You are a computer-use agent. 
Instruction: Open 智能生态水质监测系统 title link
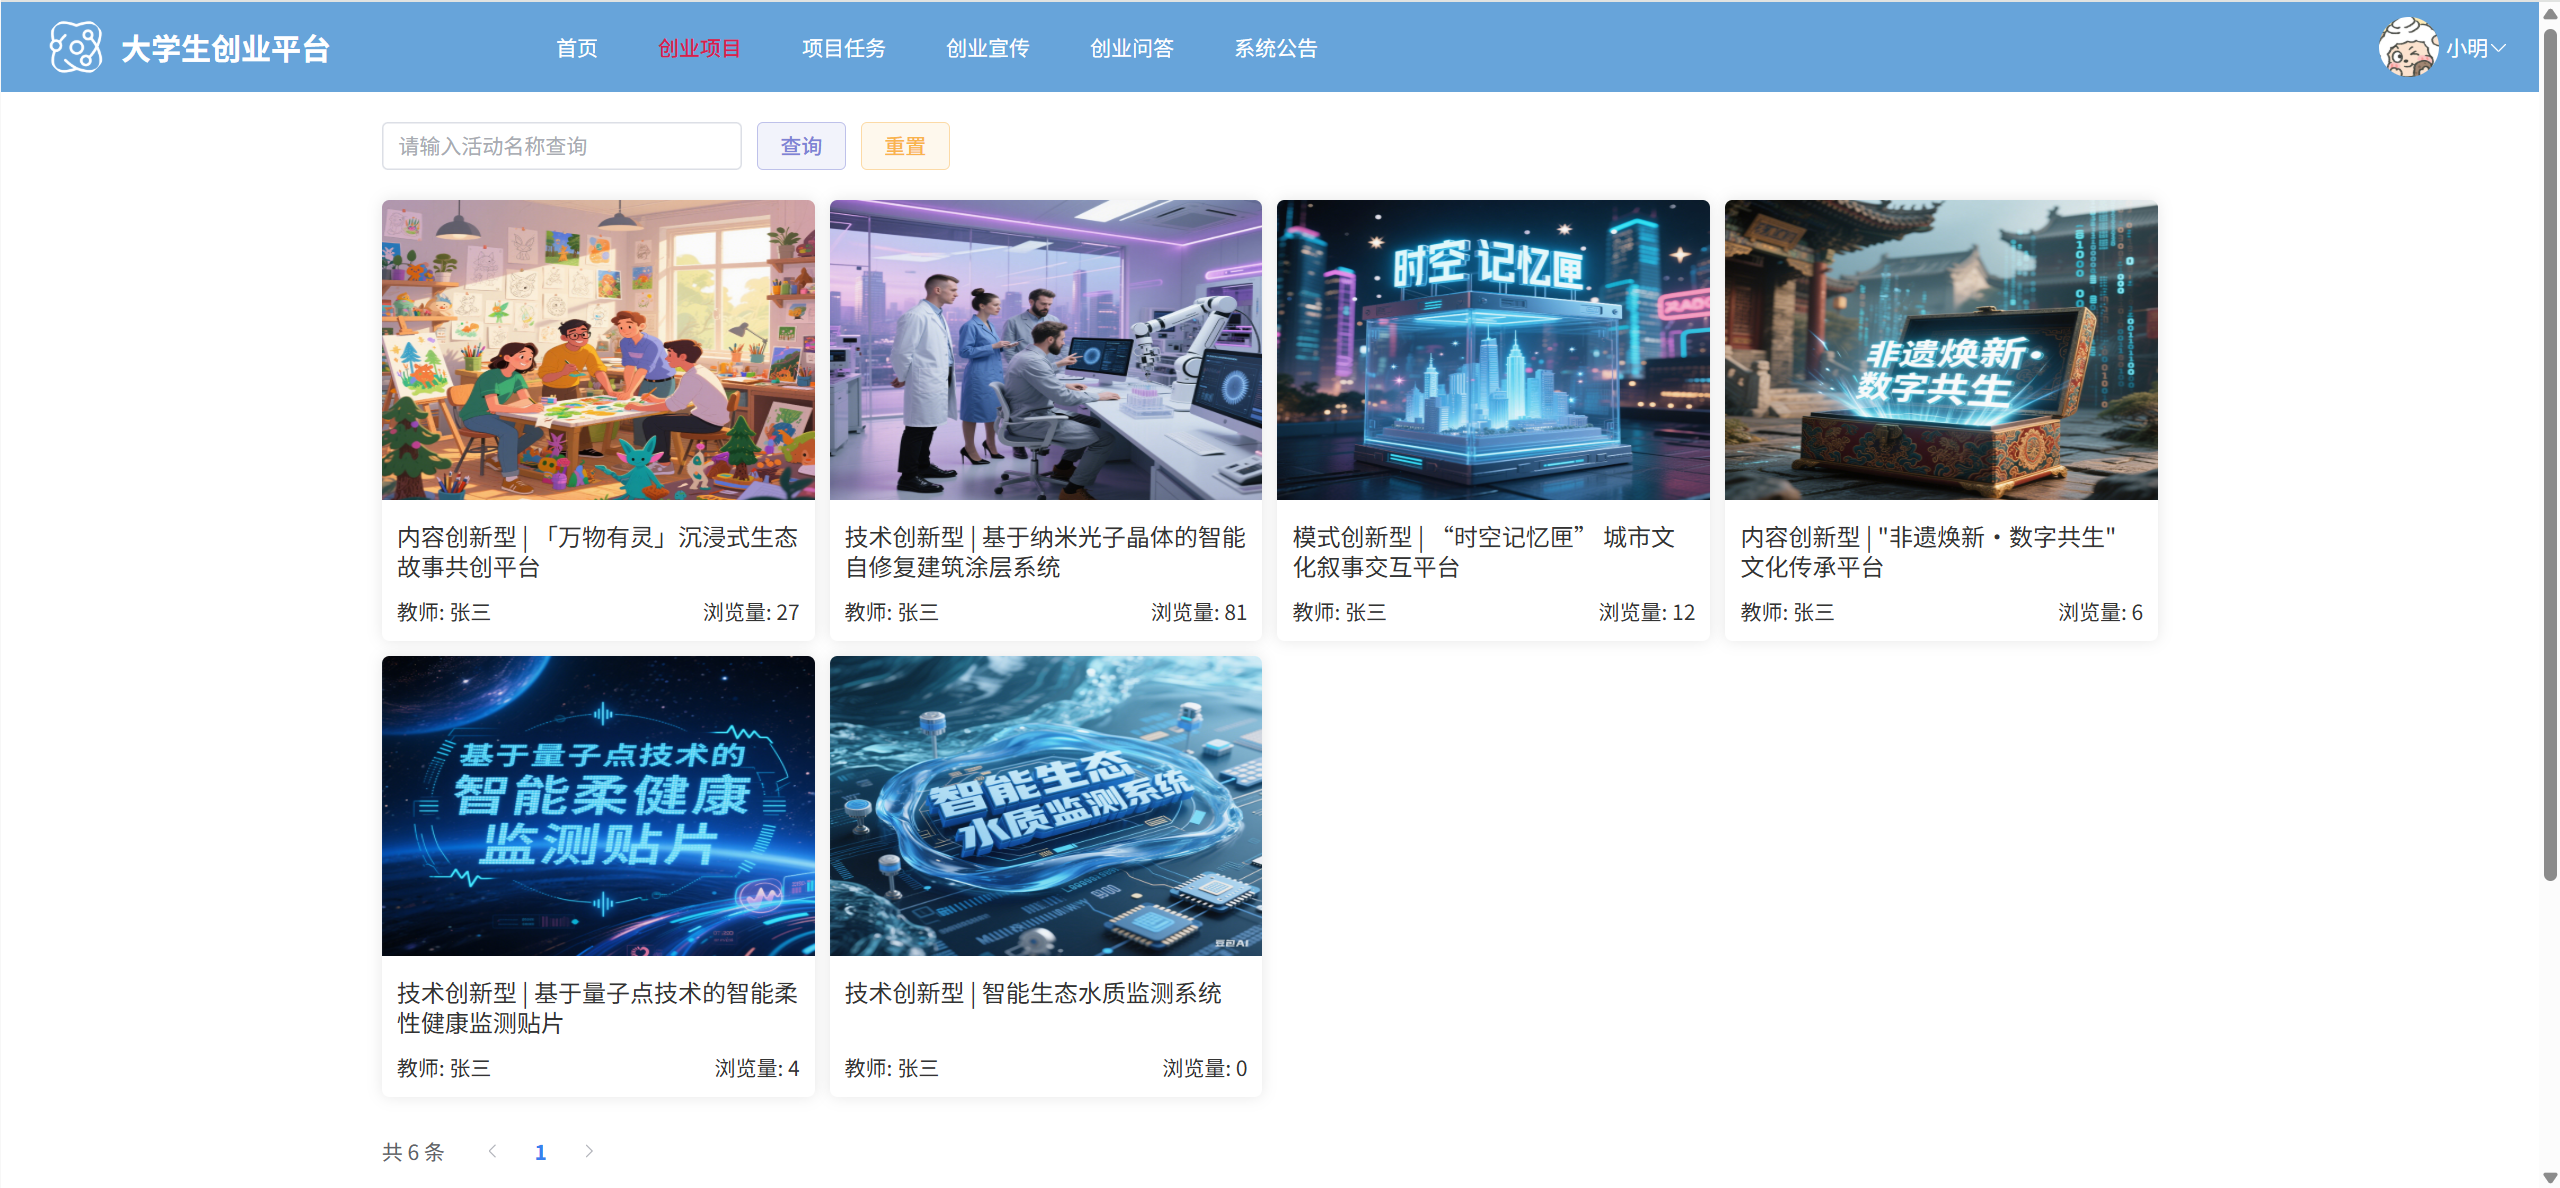tap(1032, 993)
